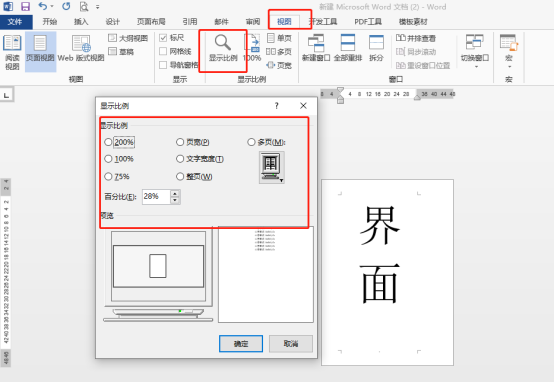Select the 页宽(P) radio button
This screenshot has width=554, height=383.
point(180,142)
